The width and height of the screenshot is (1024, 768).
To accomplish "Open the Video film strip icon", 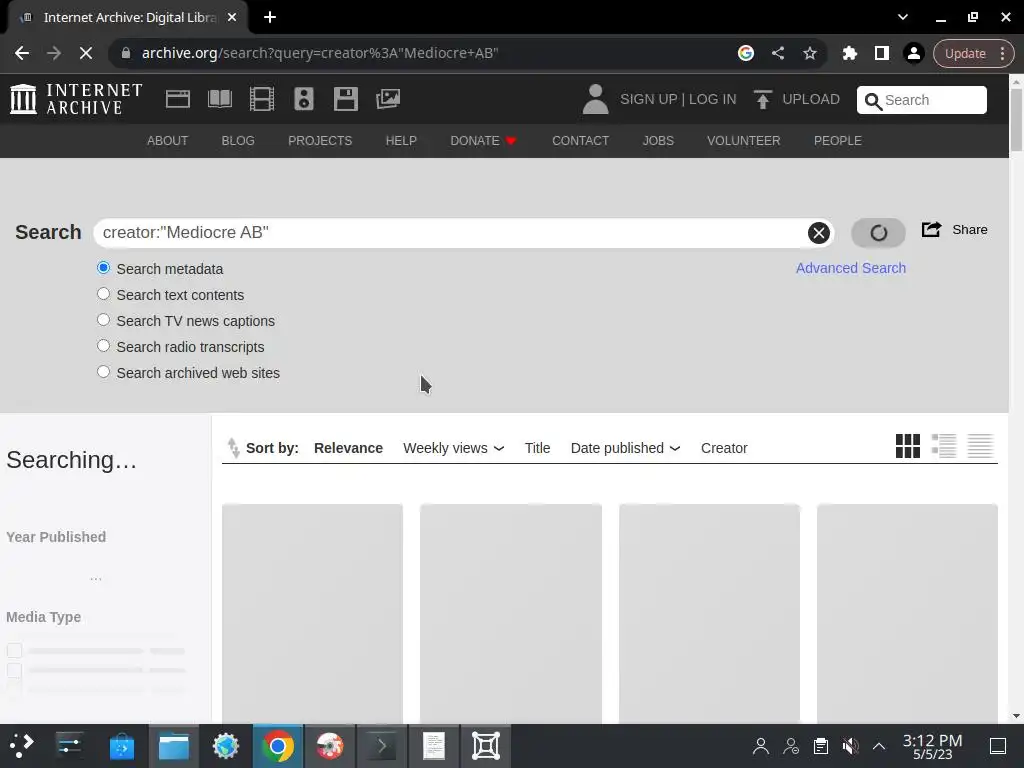I will 262,99.
